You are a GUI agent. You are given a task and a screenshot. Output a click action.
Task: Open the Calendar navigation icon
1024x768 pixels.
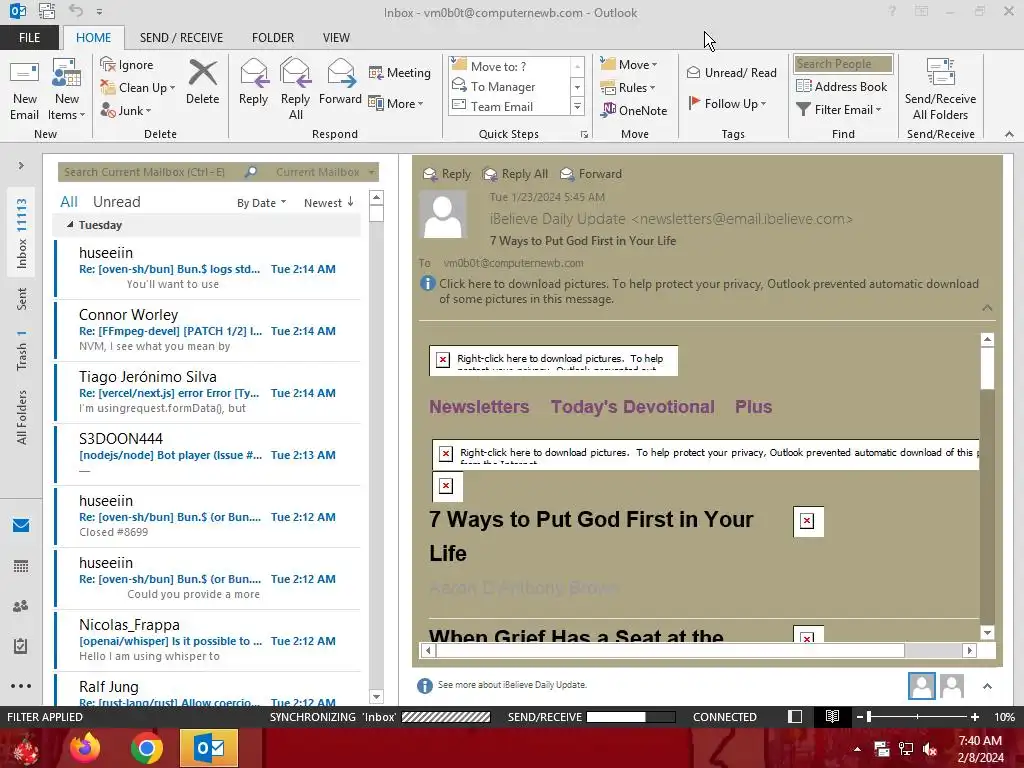tap(21, 566)
